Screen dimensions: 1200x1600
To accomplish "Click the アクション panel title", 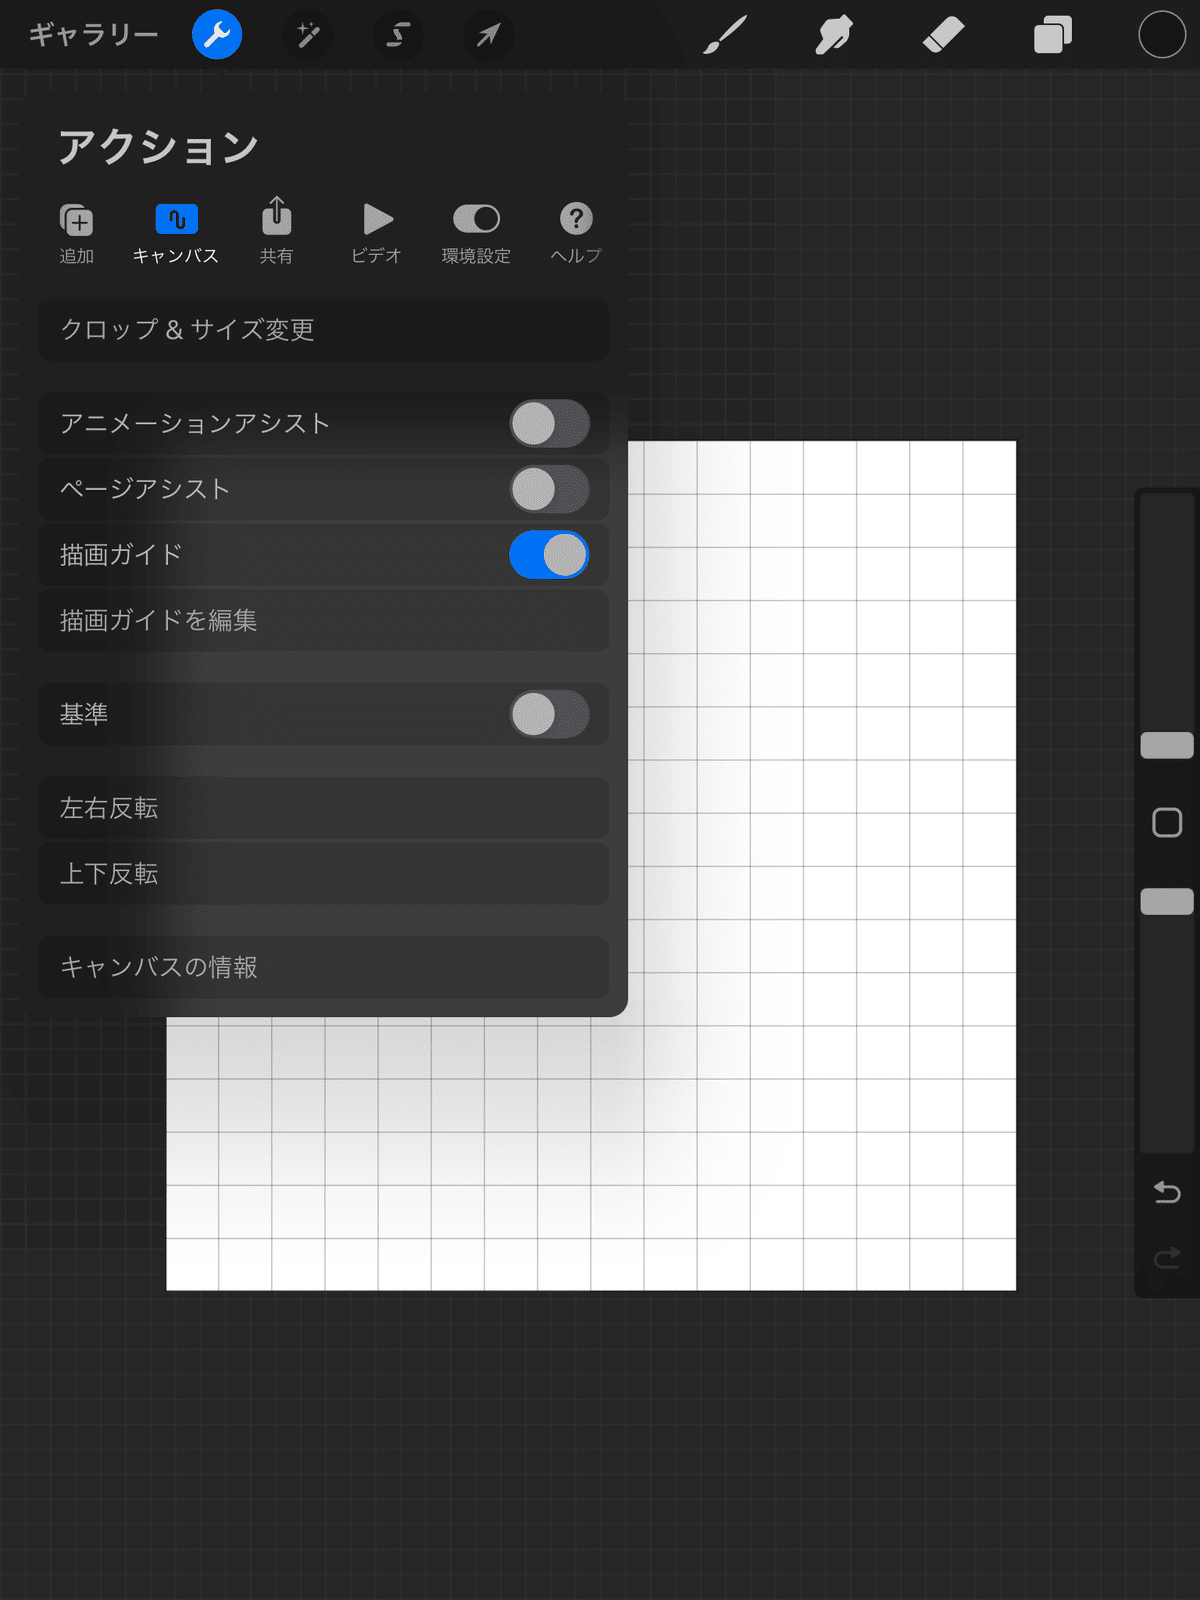I will coord(158,147).
